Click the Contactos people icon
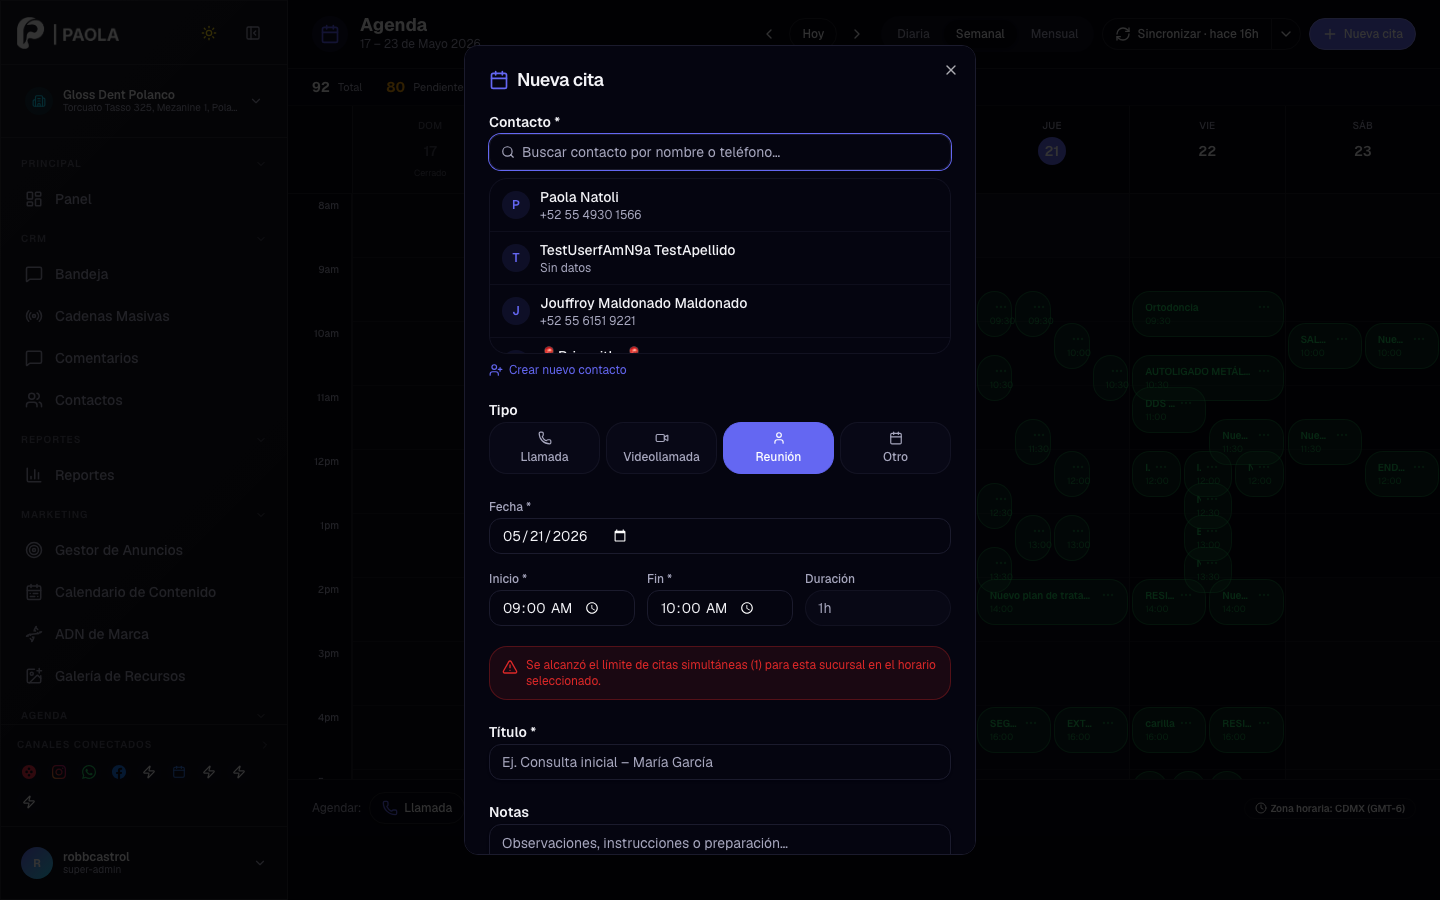Screen dimensions: 1440x900 [34, 400]
